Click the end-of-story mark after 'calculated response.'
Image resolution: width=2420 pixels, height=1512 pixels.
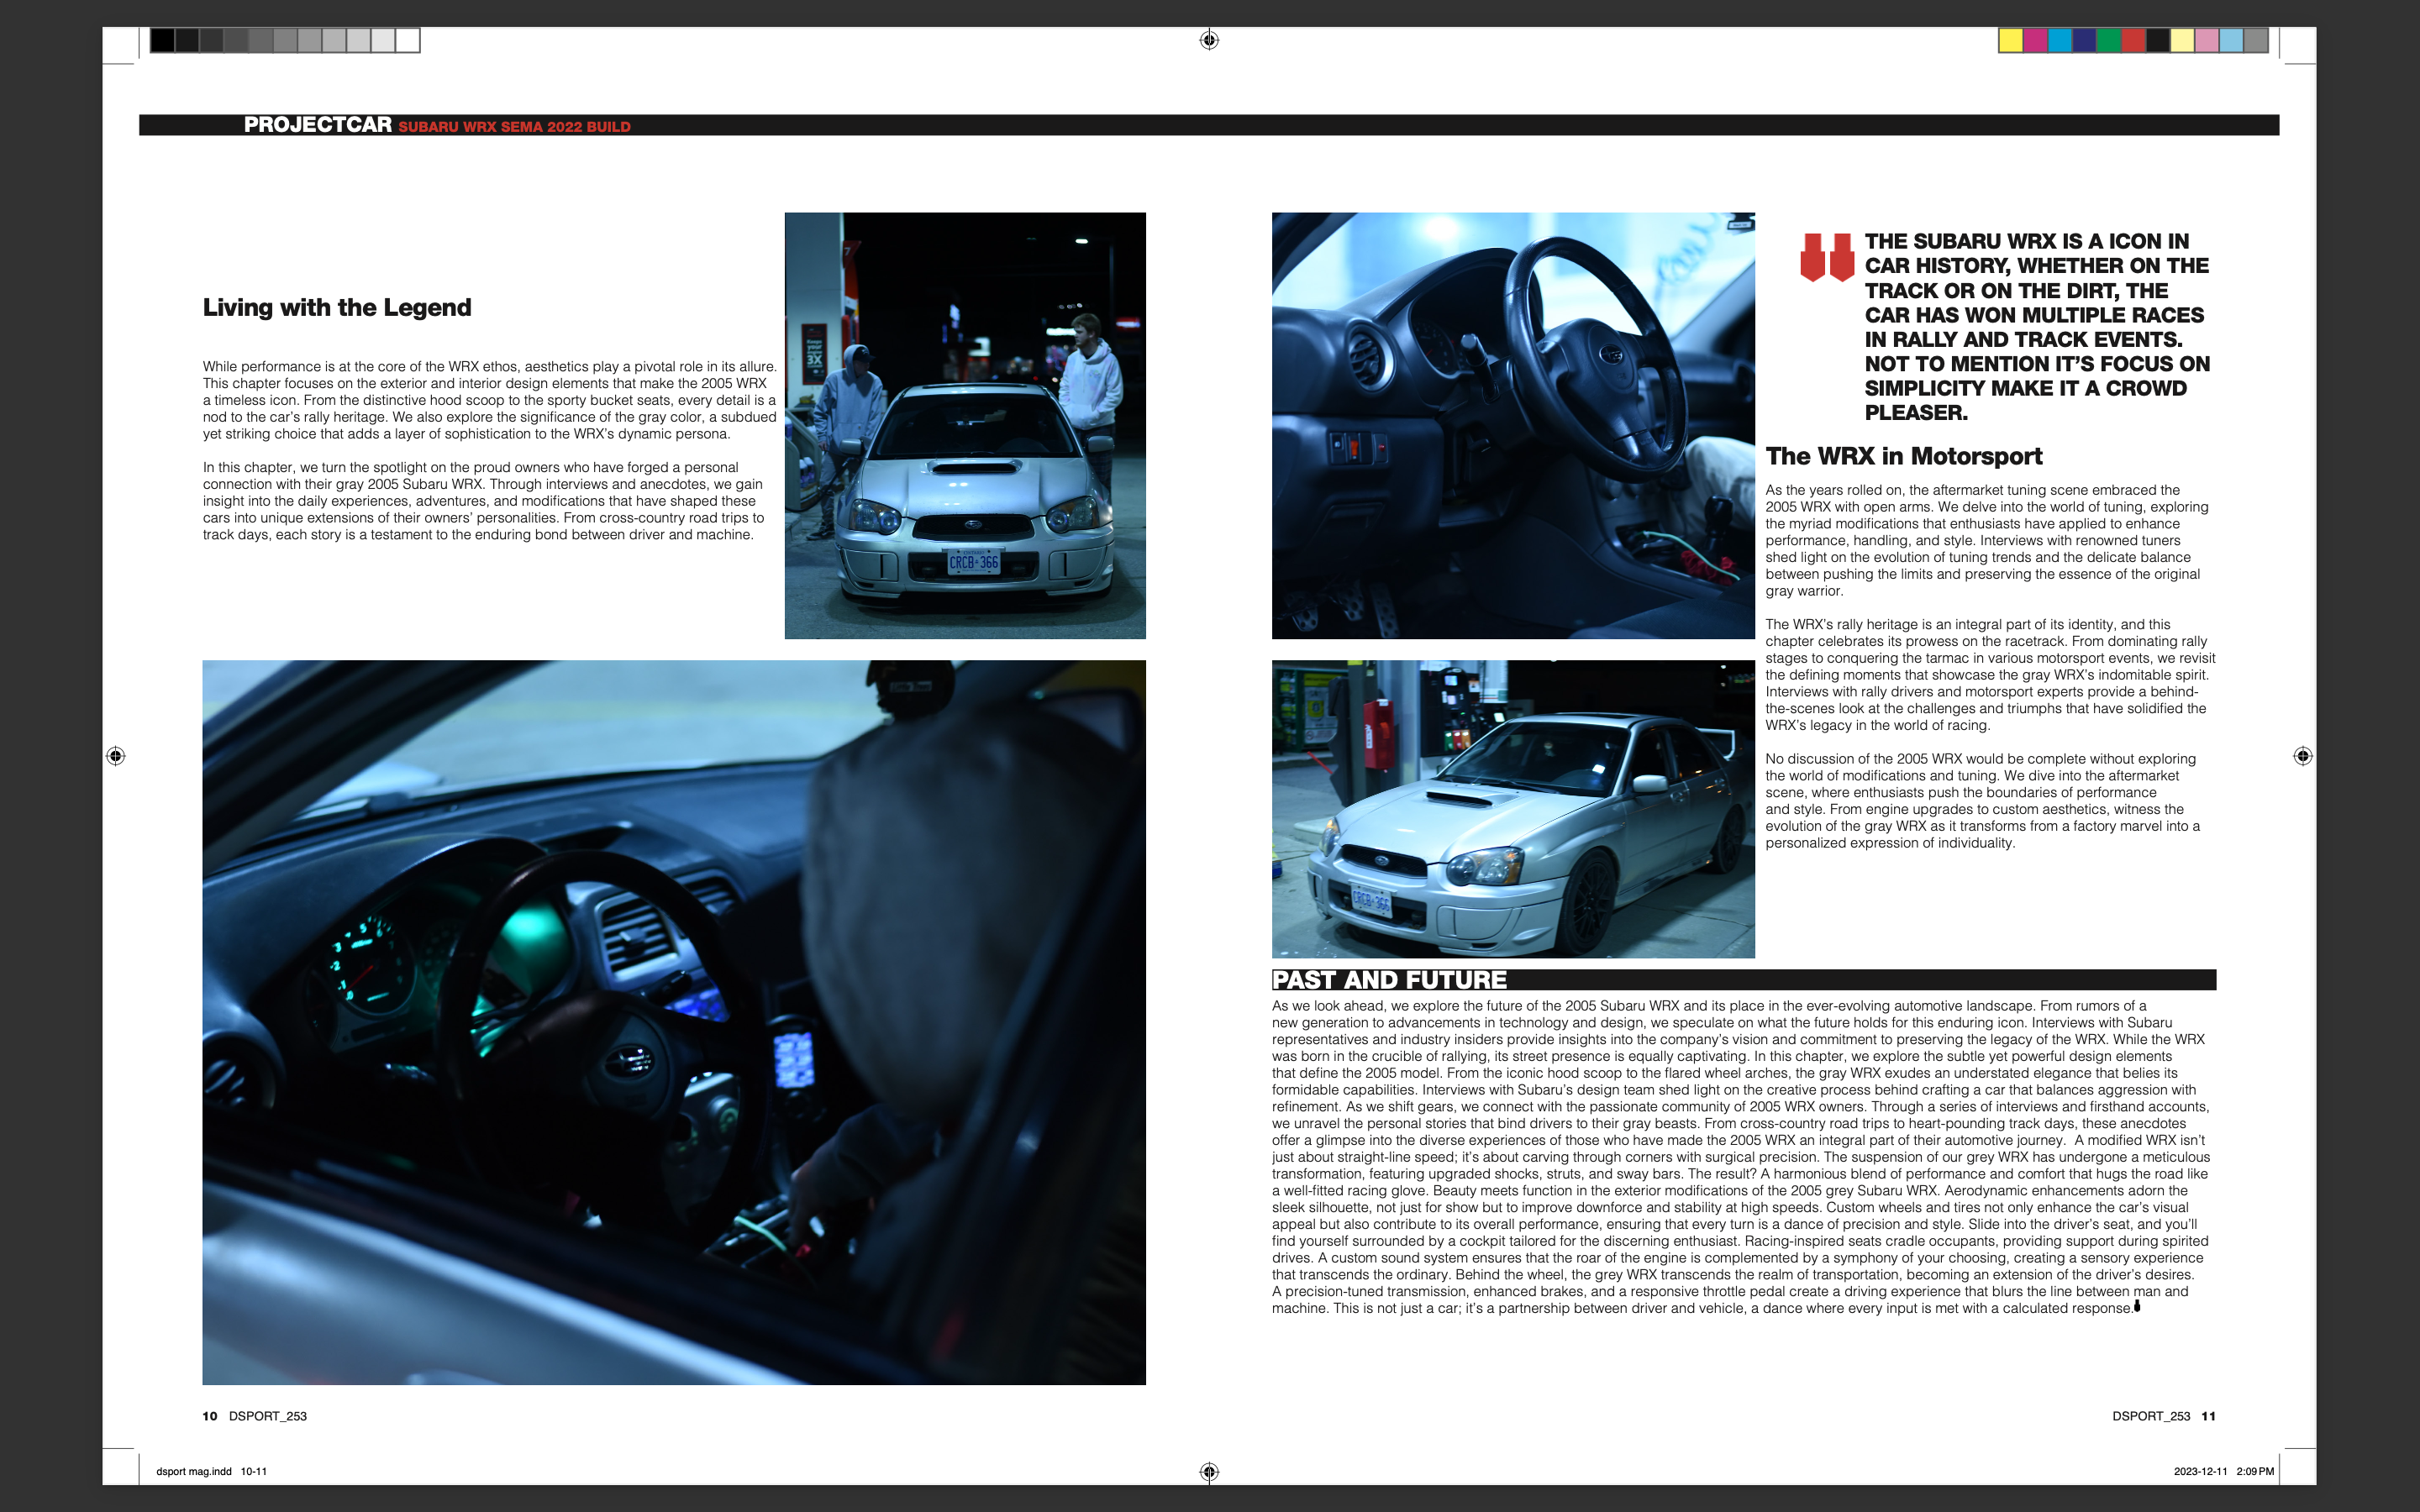tap(2137, 1306)
